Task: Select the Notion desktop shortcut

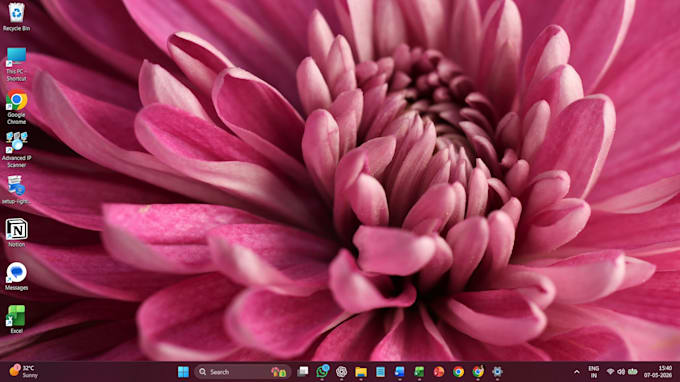Action: click(x=16, y=233)
